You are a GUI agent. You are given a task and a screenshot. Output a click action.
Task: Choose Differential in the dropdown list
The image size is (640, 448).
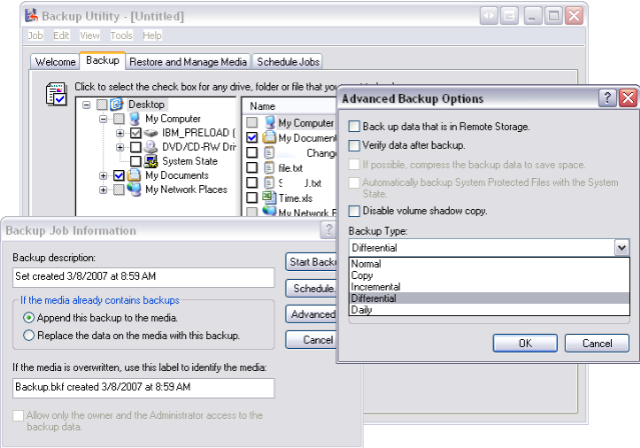489,298
